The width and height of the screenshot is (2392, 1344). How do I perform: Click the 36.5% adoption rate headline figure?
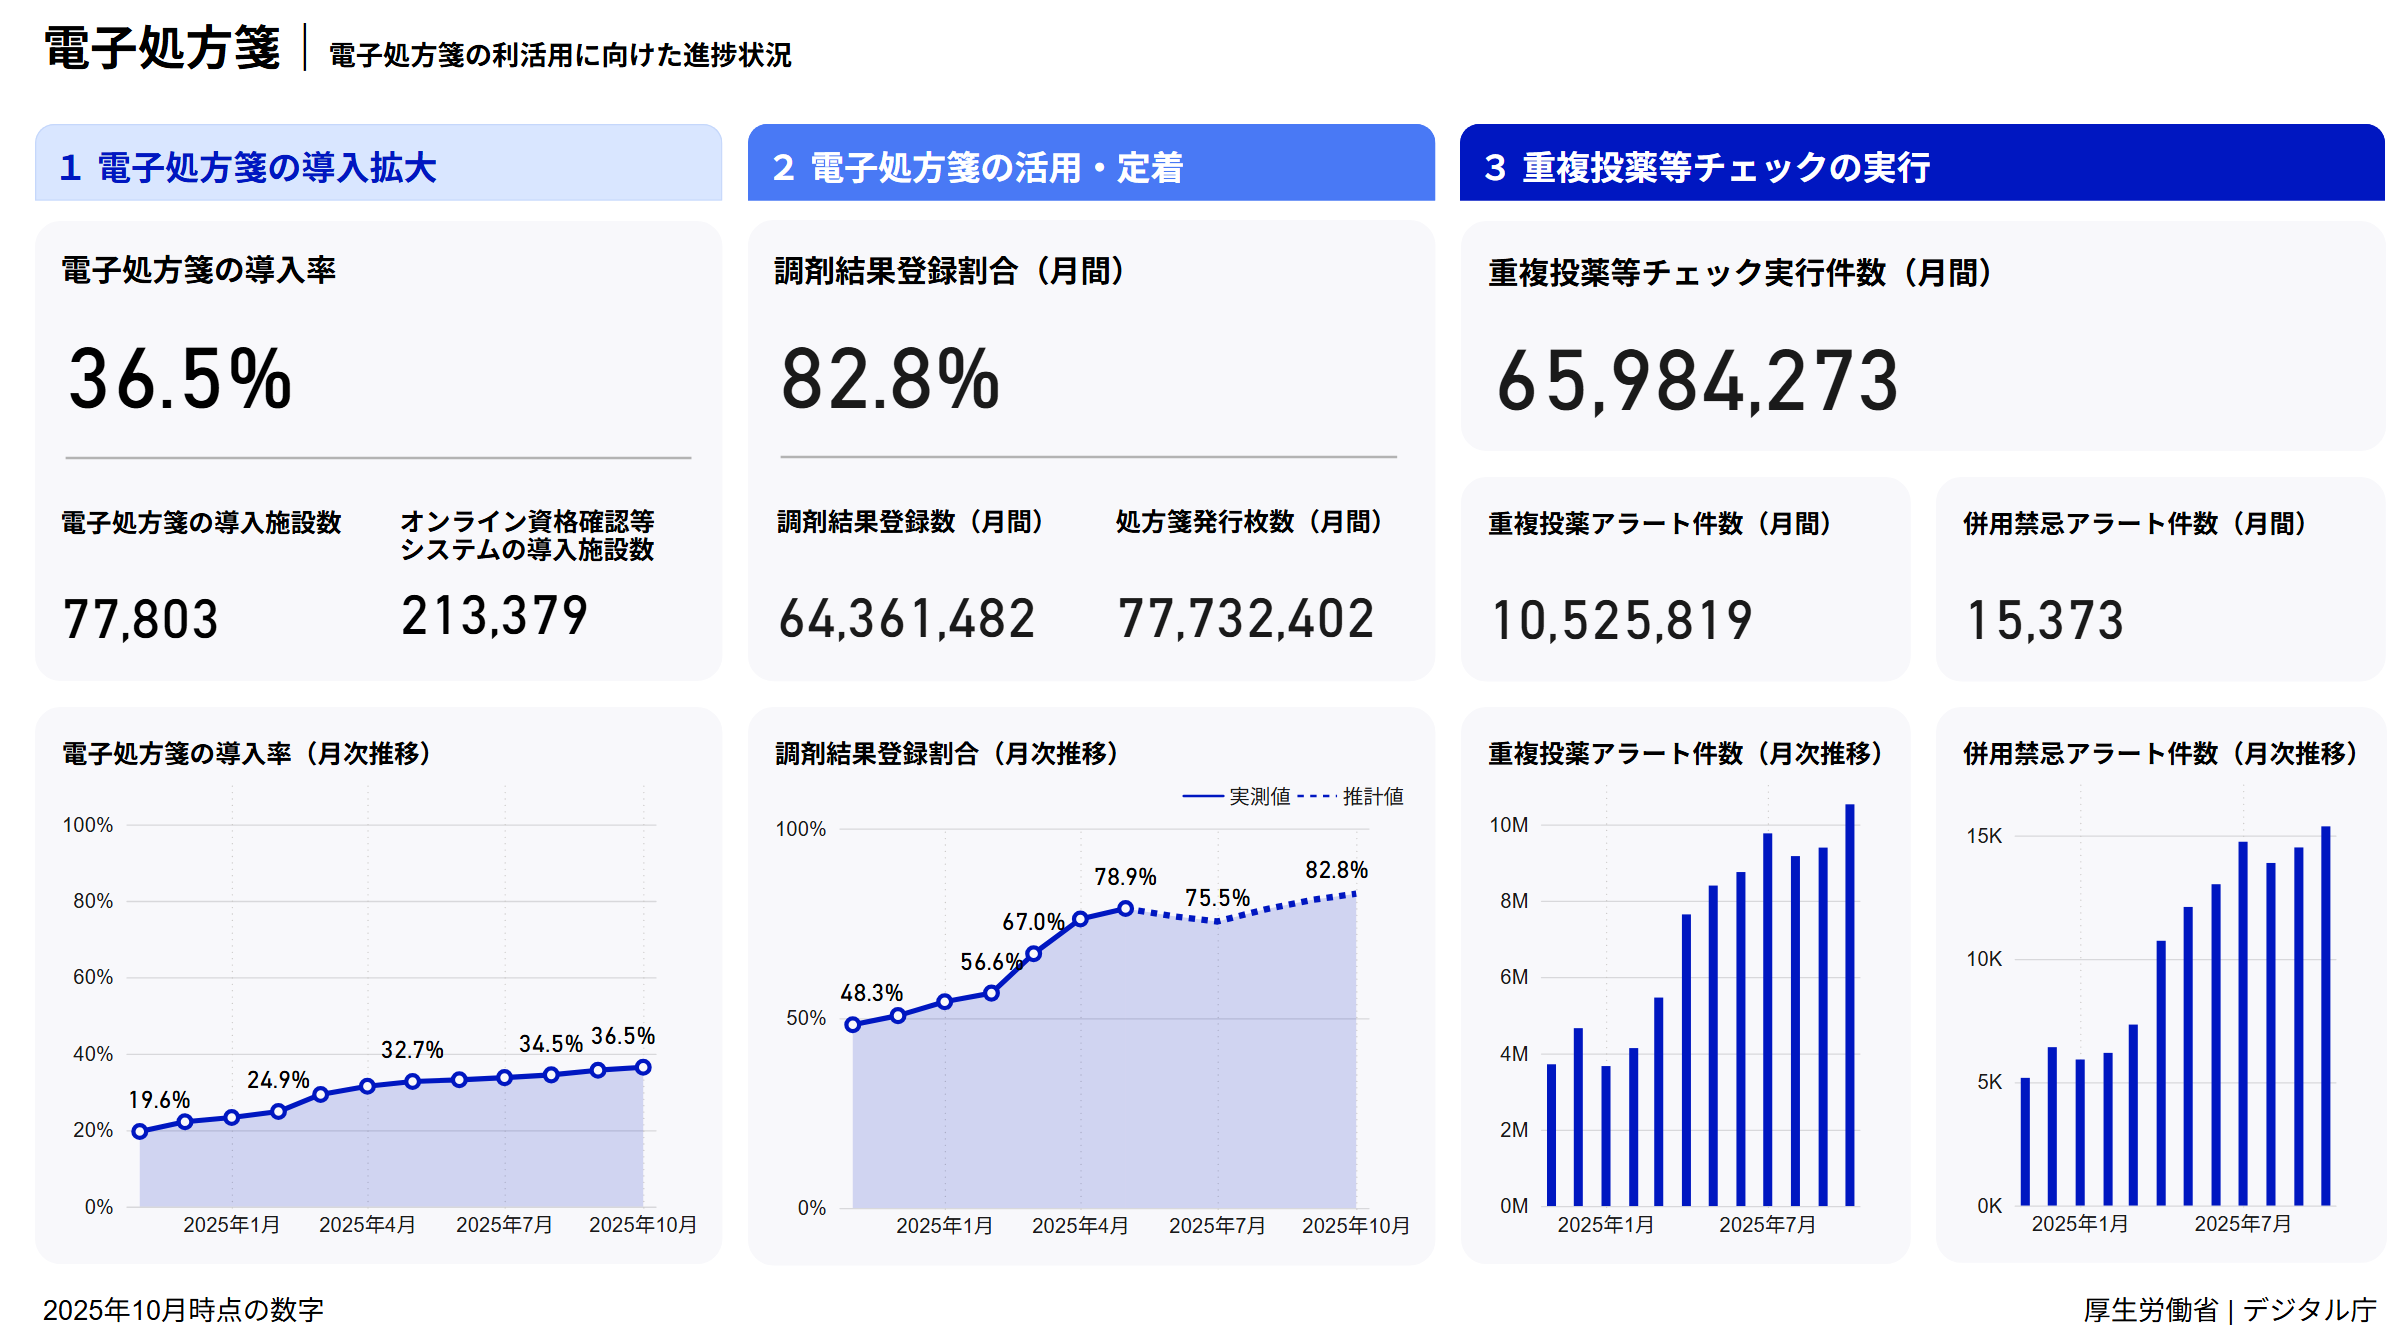click(x=180, y=379)
